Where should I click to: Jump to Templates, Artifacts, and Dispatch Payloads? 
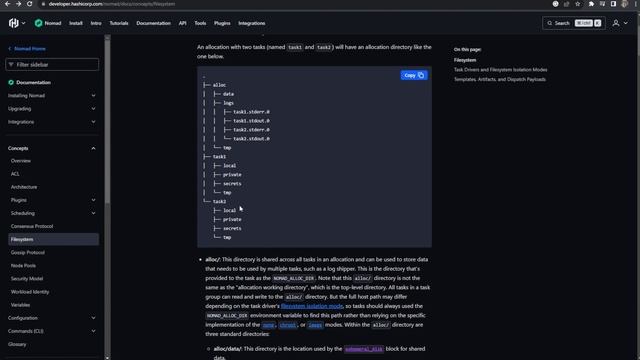500,80
